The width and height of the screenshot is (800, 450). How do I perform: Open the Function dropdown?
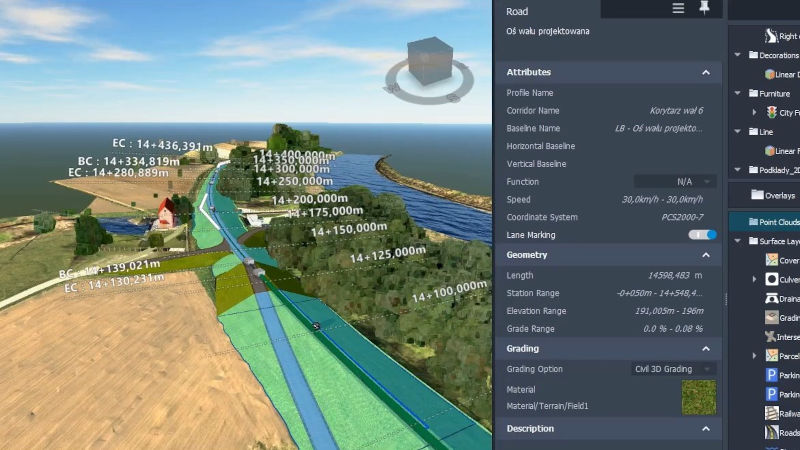[x=675, y=182]
